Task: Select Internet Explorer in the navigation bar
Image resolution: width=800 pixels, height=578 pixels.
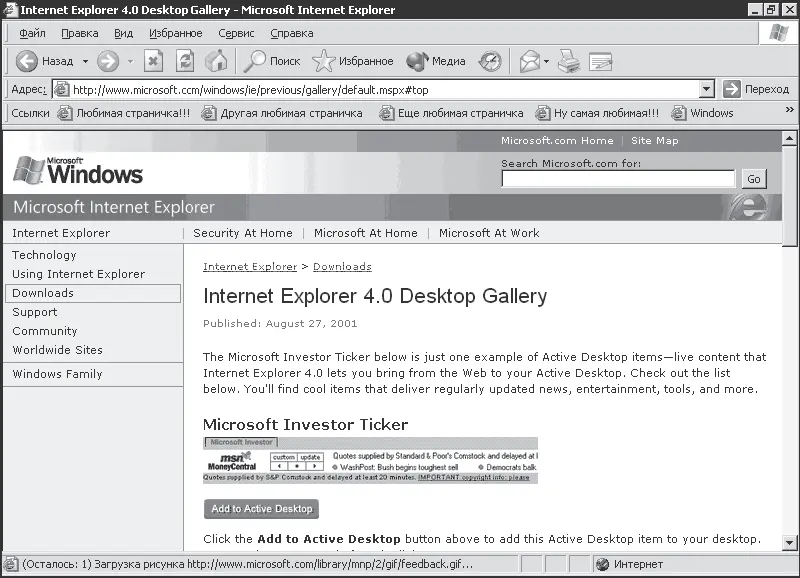Action: click(61, 233)
